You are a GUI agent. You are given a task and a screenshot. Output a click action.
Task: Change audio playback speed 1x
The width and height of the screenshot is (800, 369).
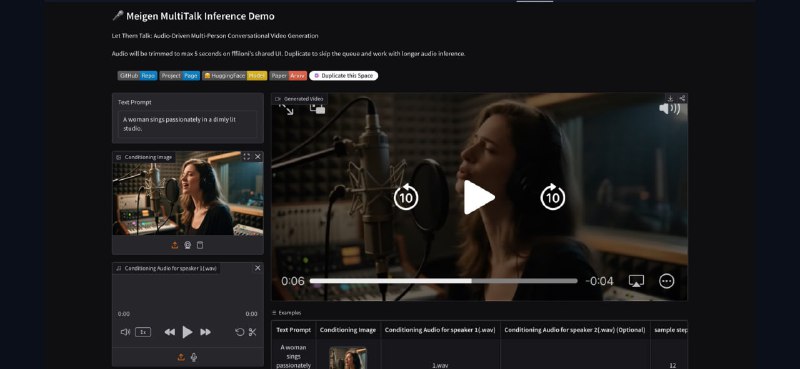(143, 332)
